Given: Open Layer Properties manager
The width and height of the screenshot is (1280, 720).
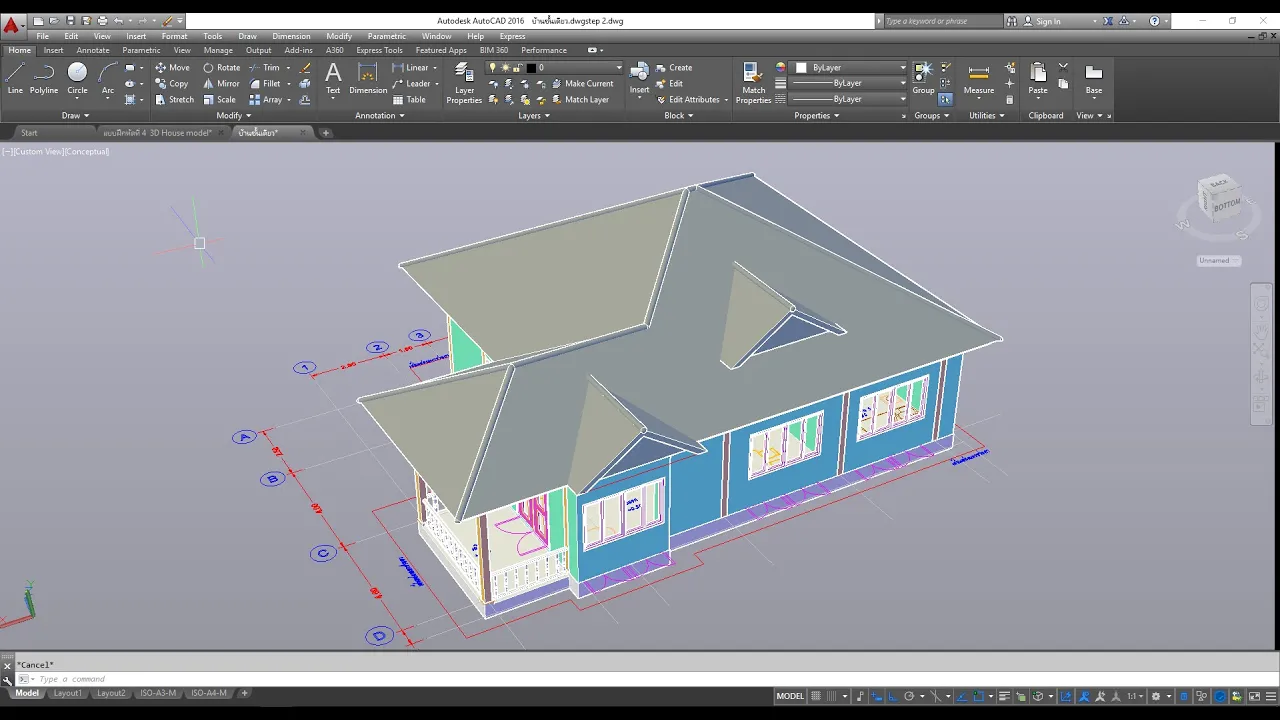Looking at the screenshot, I should [464, 82].
